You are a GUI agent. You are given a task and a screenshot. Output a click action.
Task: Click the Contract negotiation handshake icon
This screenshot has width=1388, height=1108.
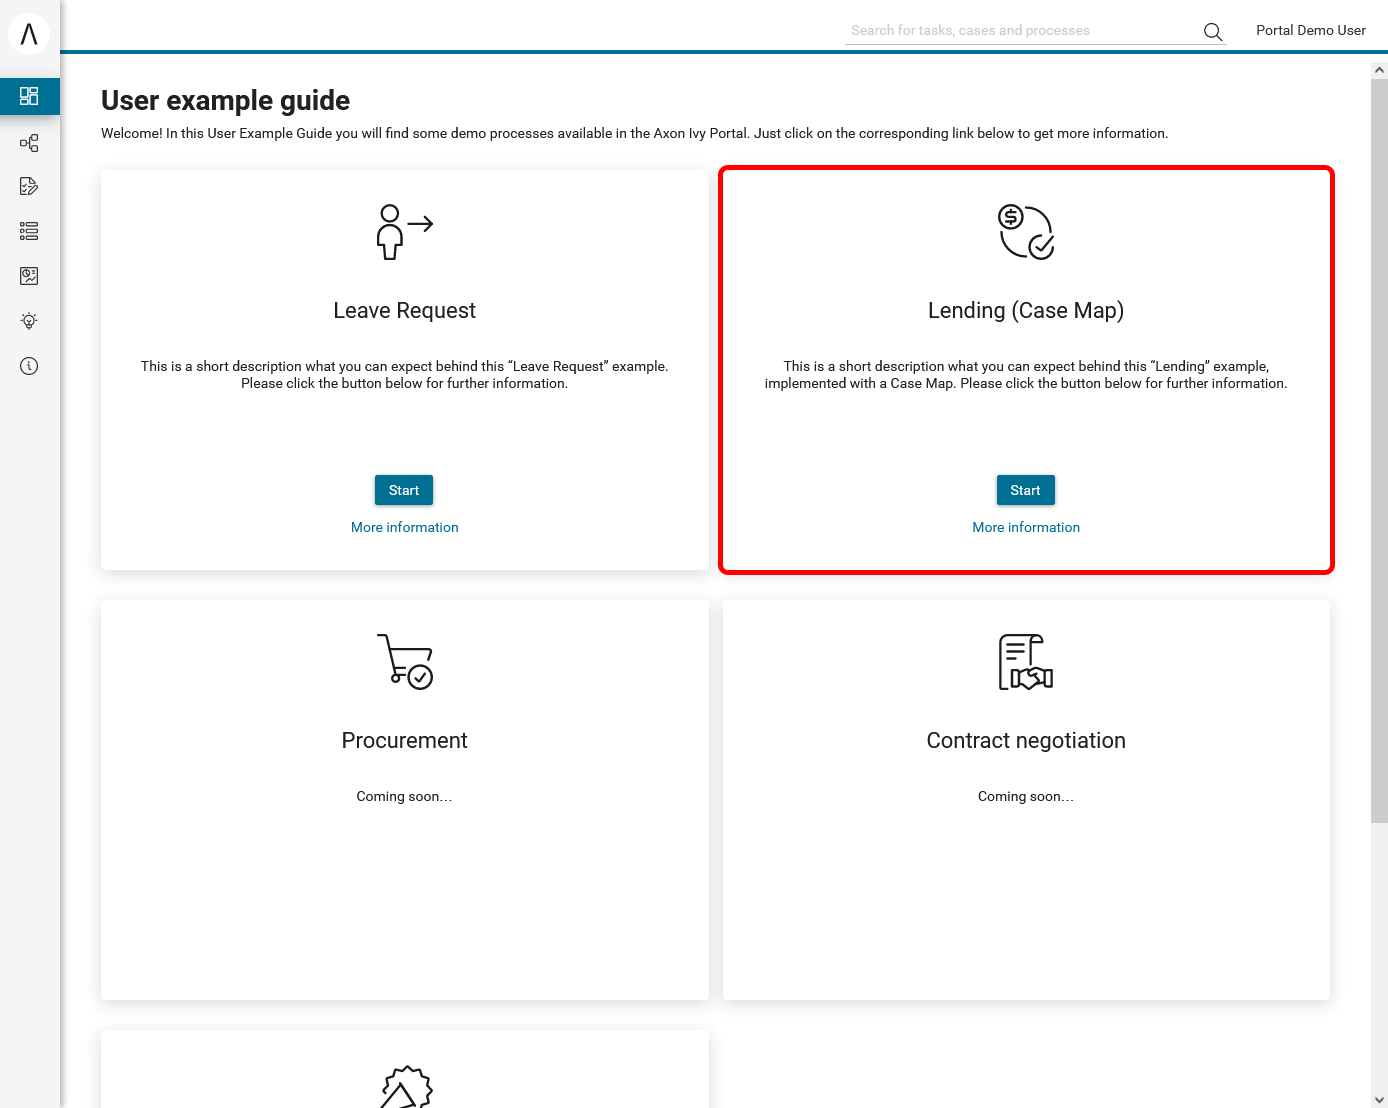(x=1026, y=661)
